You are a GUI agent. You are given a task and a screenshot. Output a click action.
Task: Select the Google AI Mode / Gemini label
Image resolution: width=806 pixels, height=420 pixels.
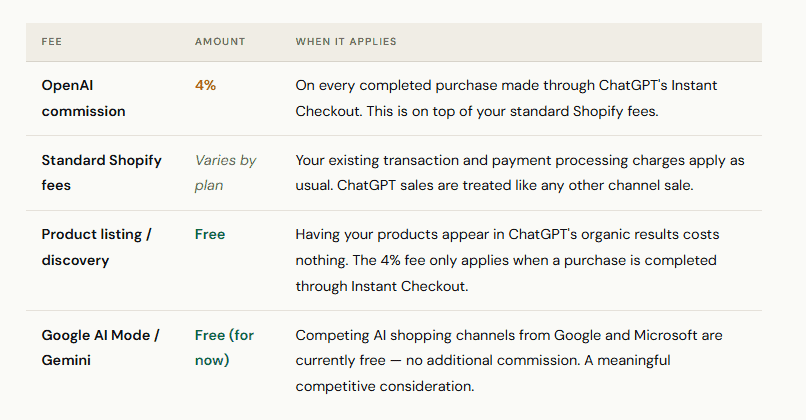[100, 347]
